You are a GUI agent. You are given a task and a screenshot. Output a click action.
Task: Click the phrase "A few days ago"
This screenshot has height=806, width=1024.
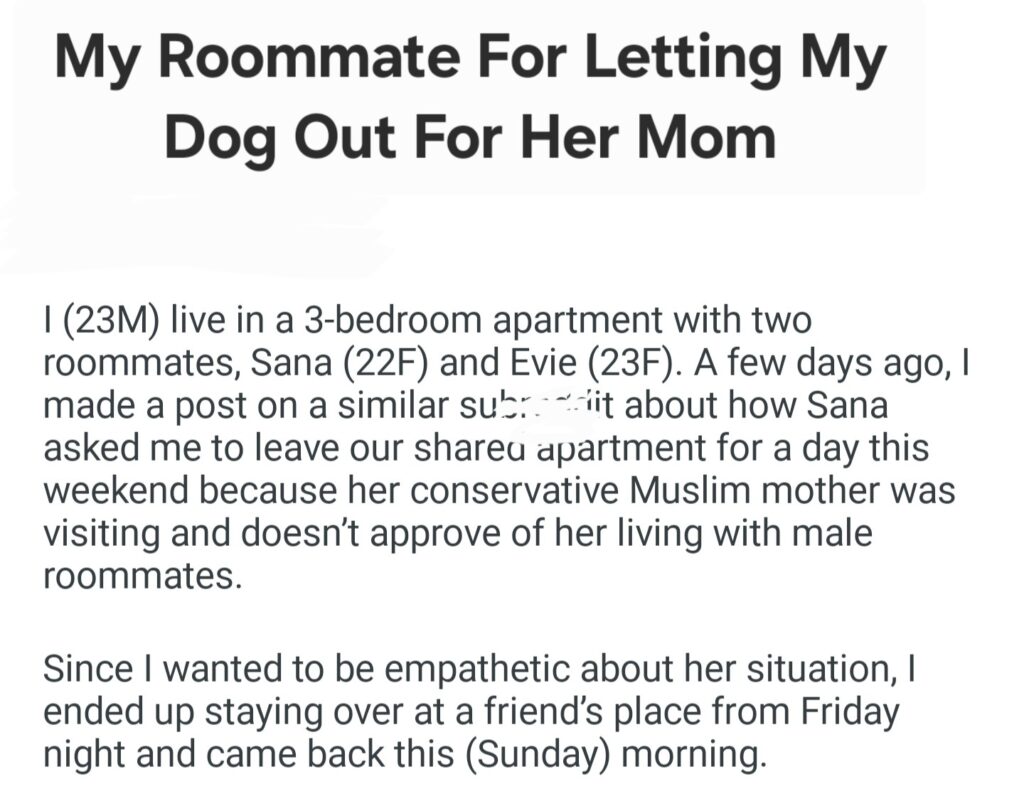(x=819, y=364)
